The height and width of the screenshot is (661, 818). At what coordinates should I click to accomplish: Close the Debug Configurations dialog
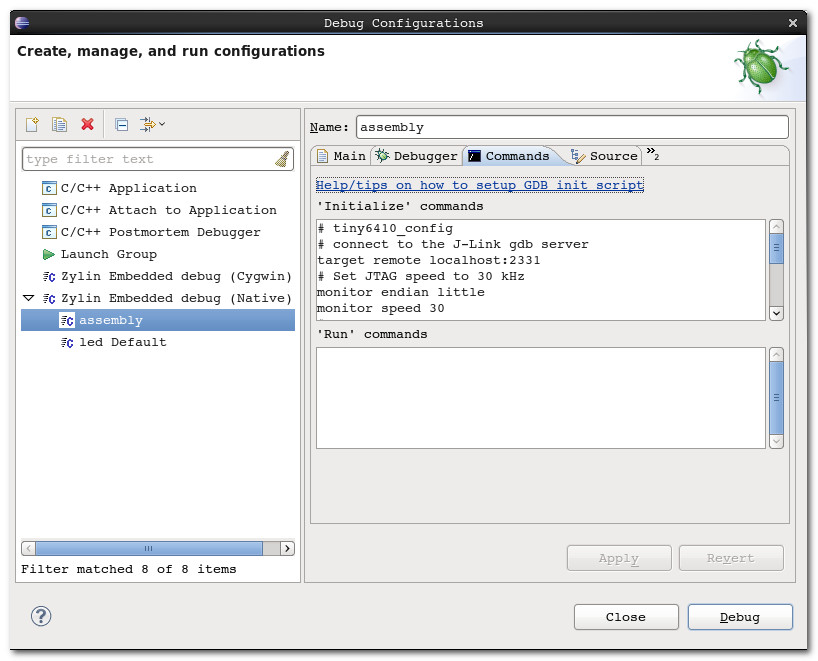pos(792,23)
